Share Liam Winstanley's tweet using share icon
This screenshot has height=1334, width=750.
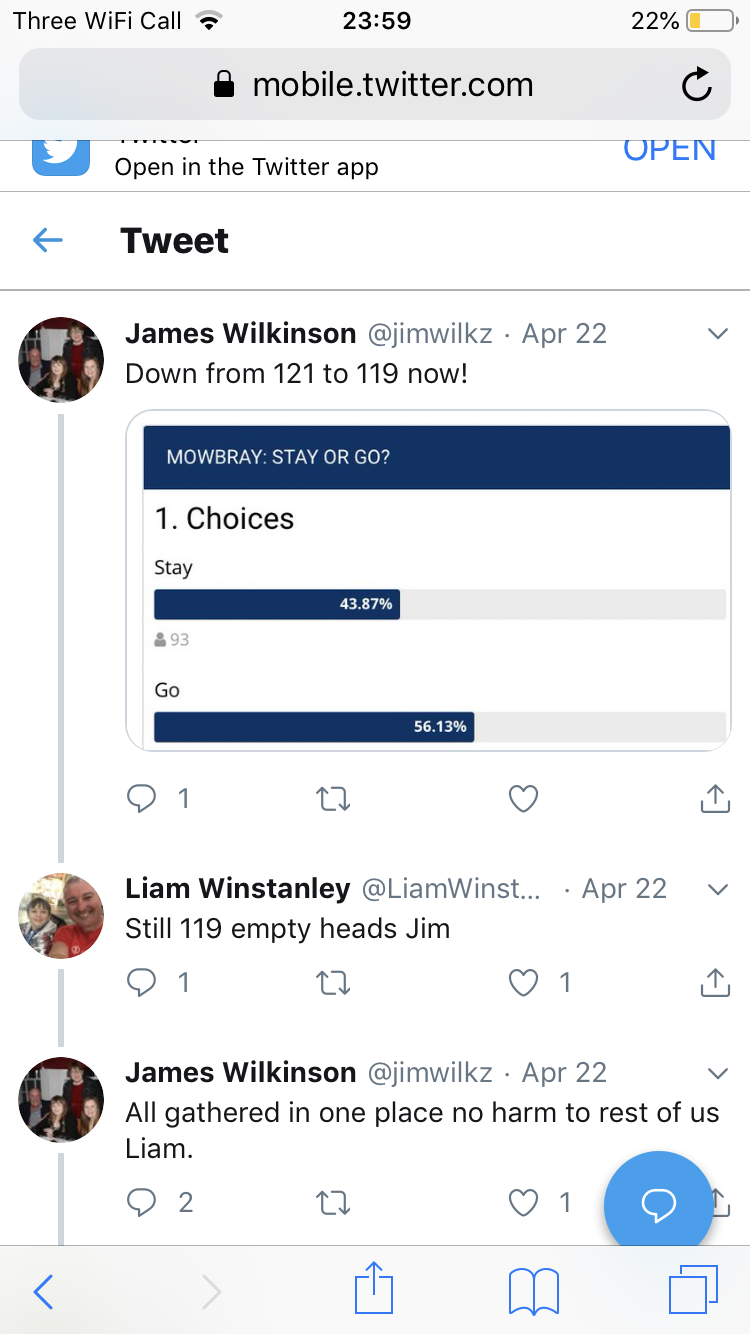(x=715, y=983)
